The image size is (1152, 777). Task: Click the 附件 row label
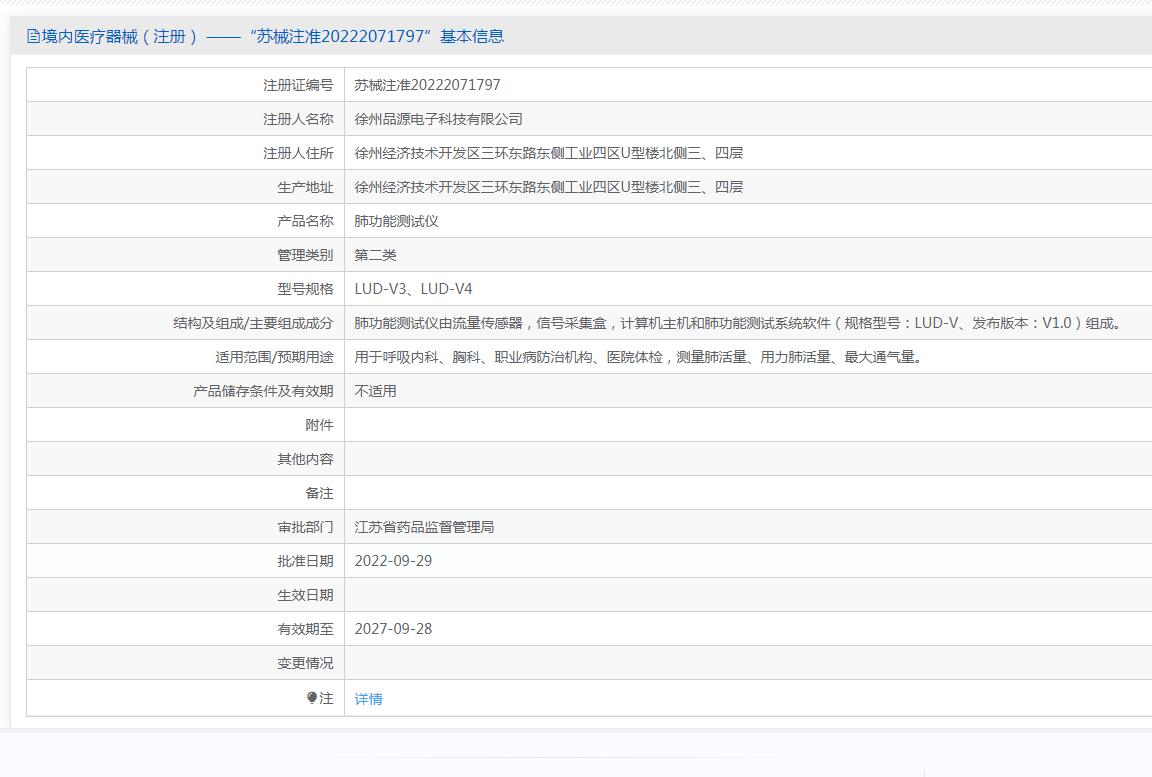(319, 425)
